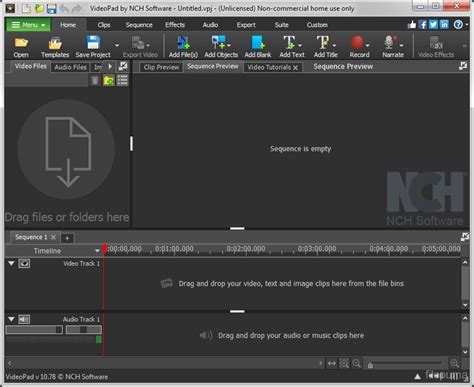Switch to the Export ribbon tab
Viewport: 474px width, 387px height.
246,25
